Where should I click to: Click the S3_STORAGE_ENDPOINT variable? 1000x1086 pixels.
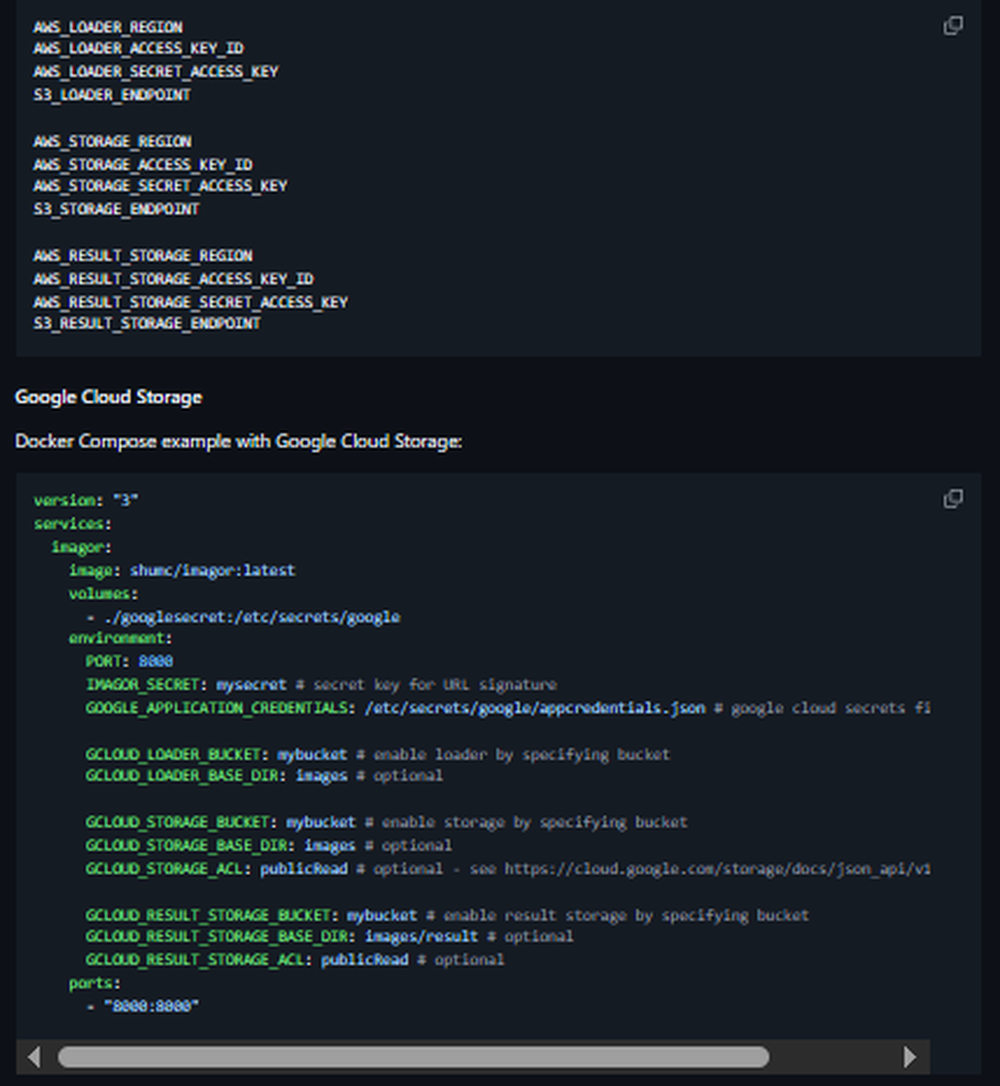coord(115,208)
